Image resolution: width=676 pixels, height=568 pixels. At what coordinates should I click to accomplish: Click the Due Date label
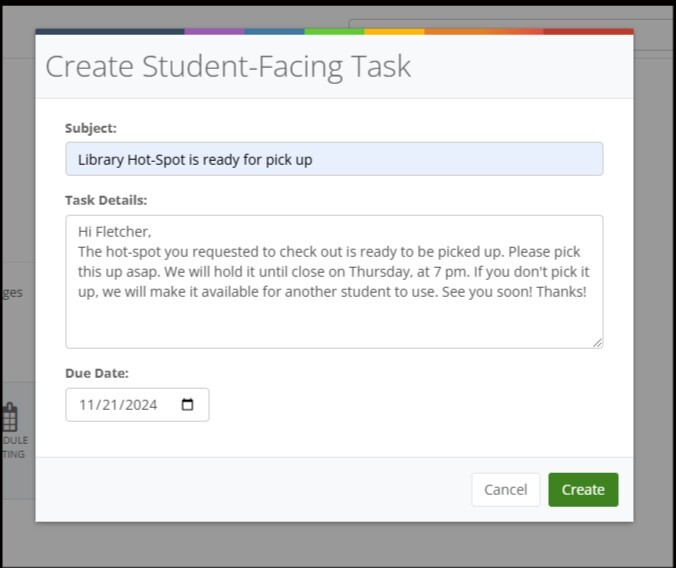coord(97,373)
